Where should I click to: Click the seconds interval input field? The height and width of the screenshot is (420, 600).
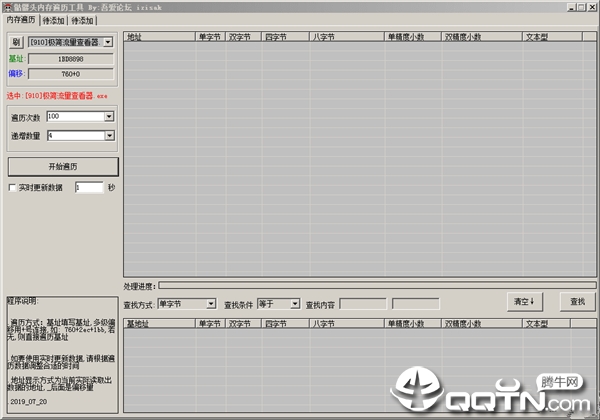pos(89,187)
